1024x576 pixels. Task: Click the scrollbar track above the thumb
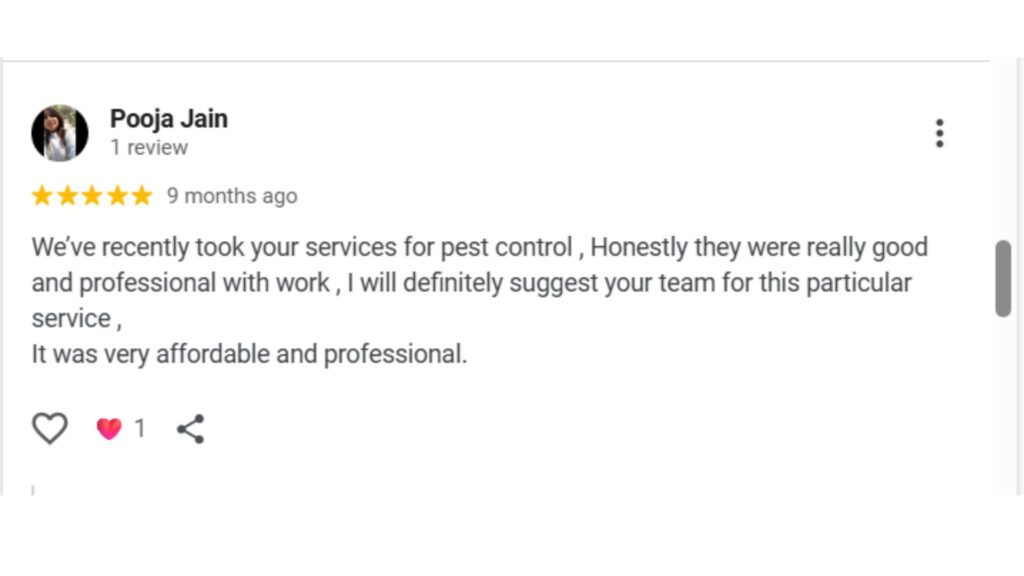1003,150
